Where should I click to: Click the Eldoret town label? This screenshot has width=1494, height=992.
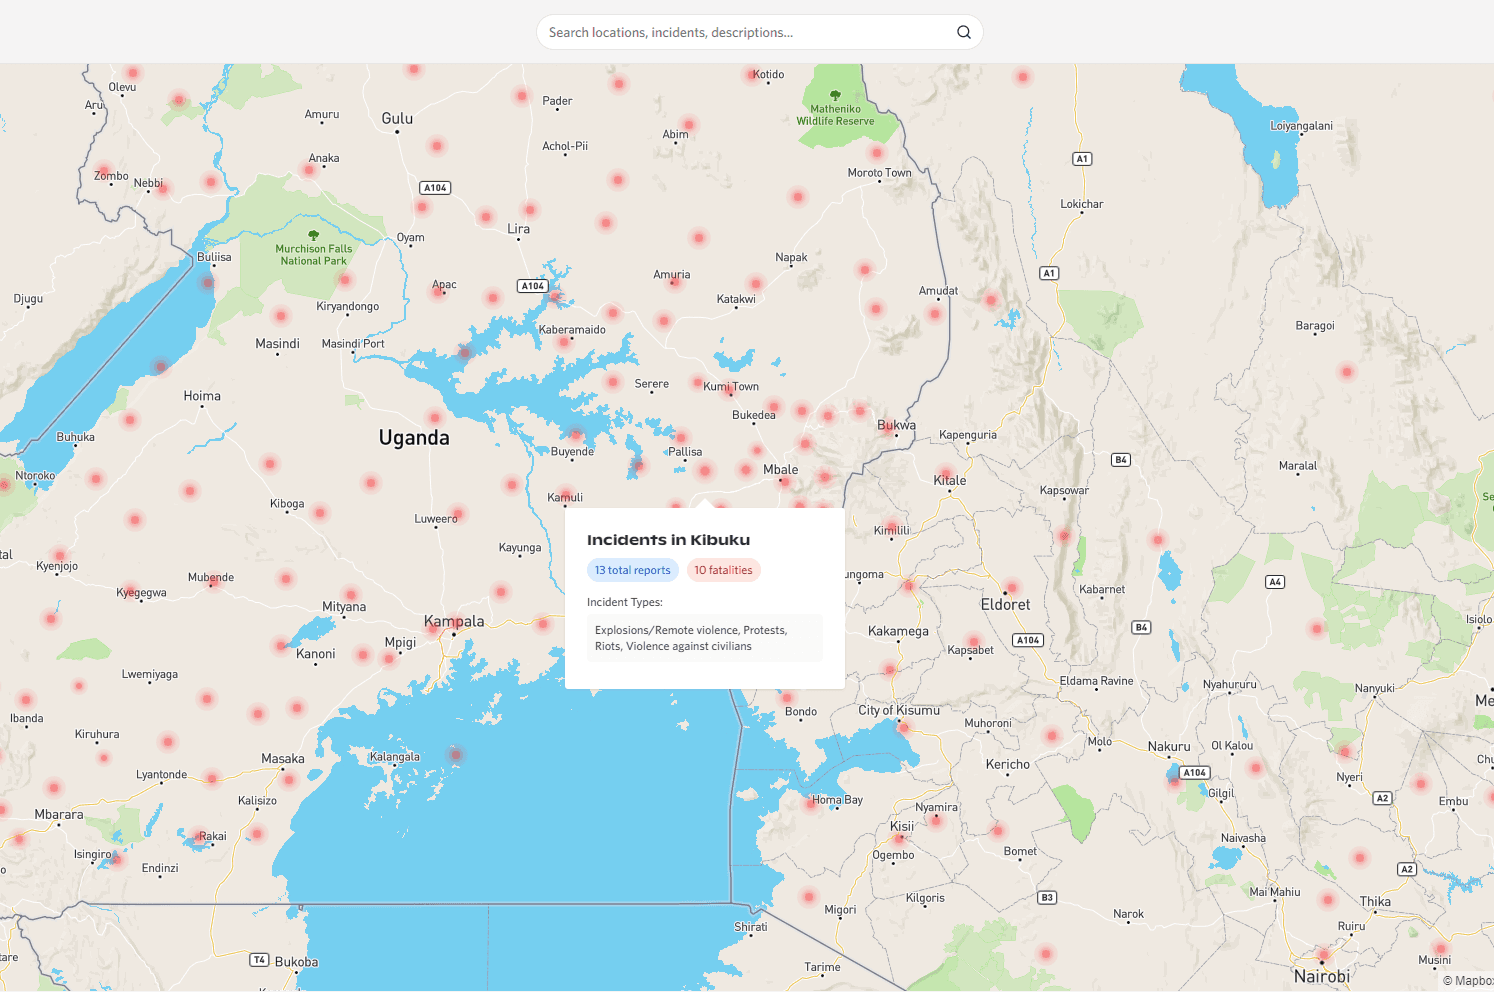tap(1005, 604)
